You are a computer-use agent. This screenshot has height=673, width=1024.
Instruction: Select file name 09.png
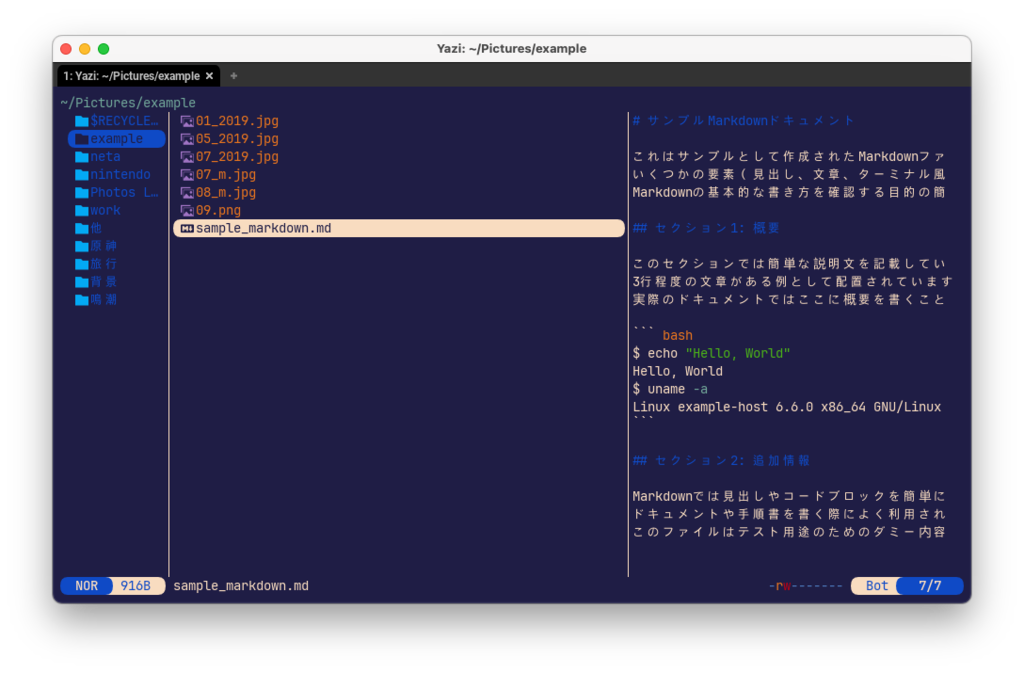[x=218, y=210]
